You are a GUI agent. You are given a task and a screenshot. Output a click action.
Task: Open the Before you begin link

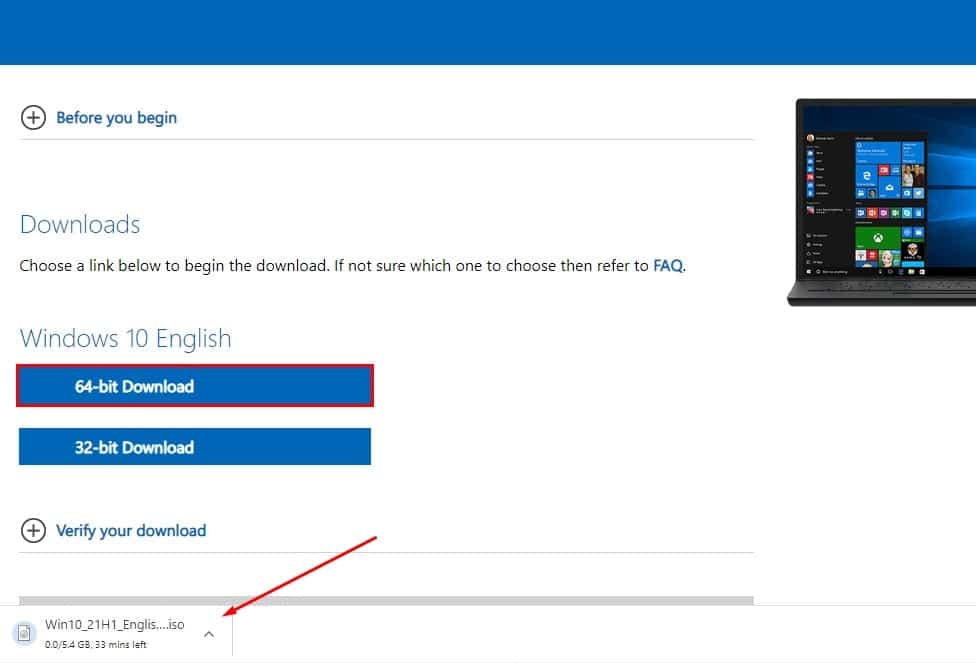[116, 118]
